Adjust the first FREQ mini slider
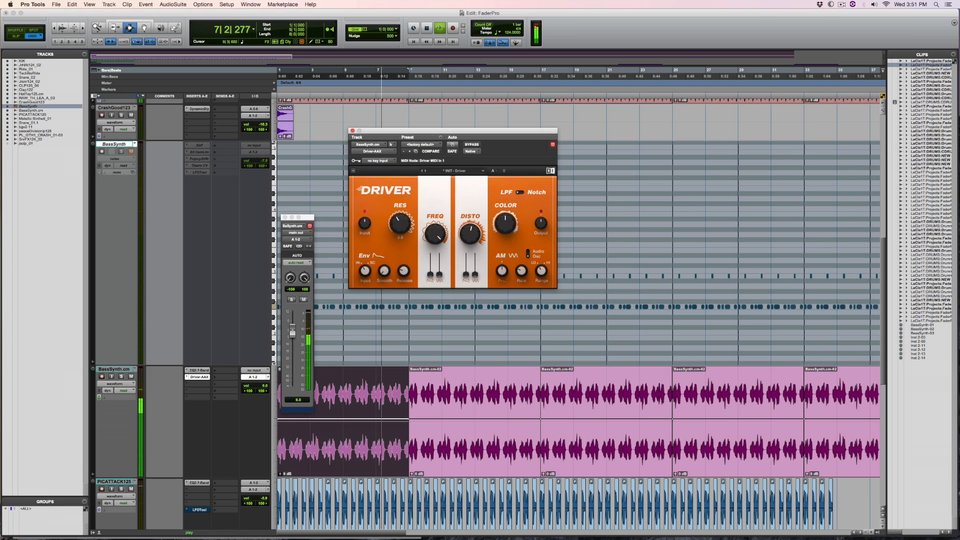Viewport: 960px width, 540px height. click(431, 272)
